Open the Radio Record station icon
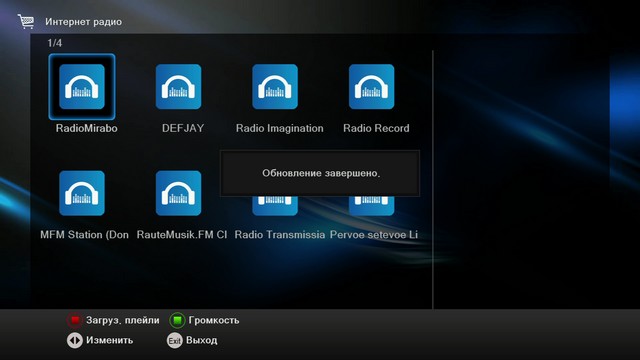The width and height of the screenshot is (640, 360). (x=371, y=87)
